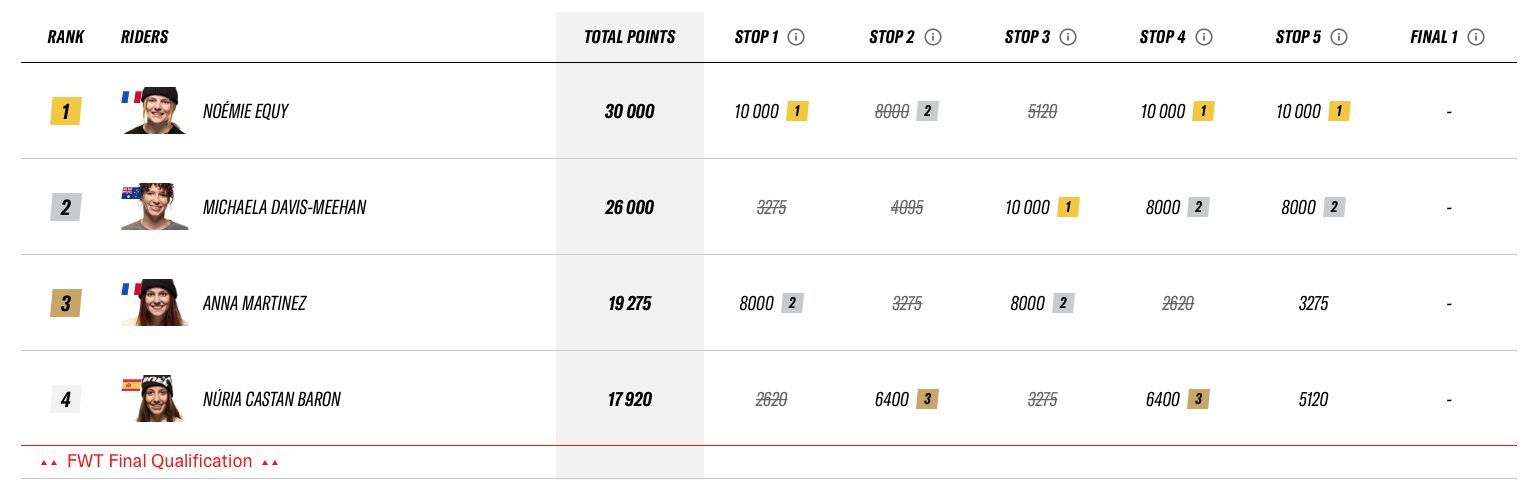Click the FWT Final Qualification label
This screenshot has height=480, width=1536.
(x=159, y=461)
